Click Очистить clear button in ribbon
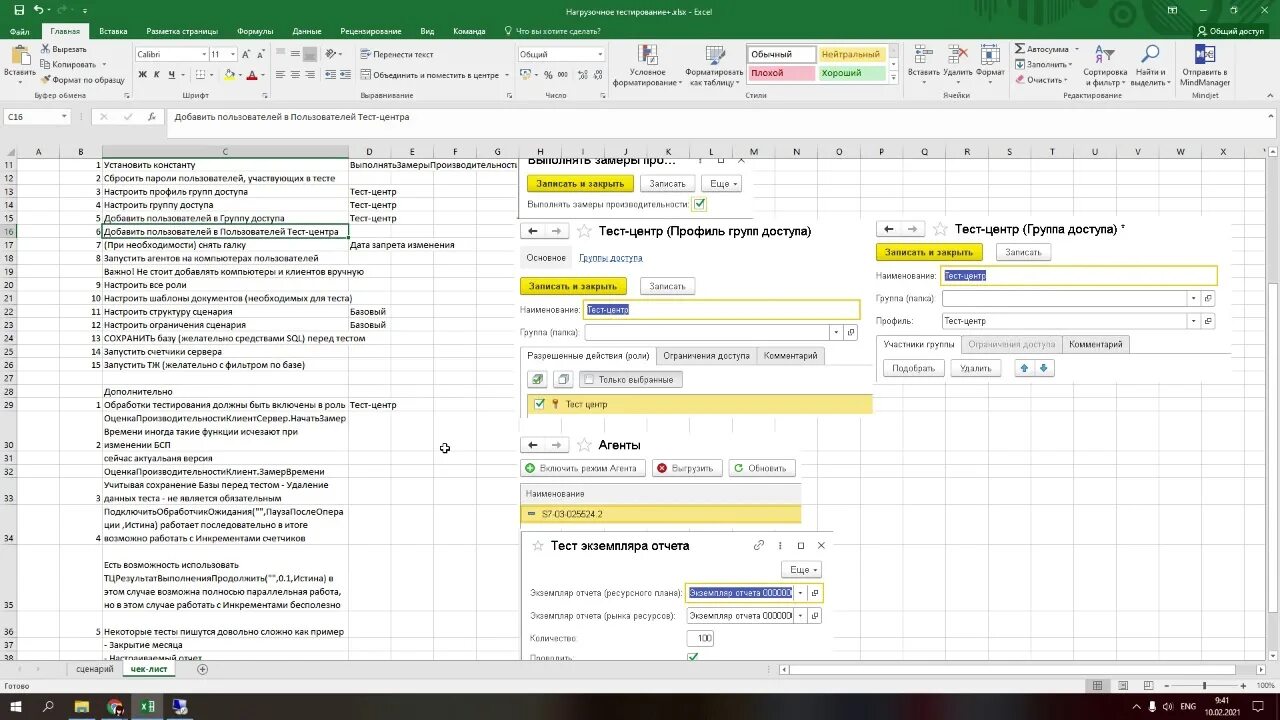Image resolution: width=1280 pixels, height=720 pixels. click(1041, 80)
